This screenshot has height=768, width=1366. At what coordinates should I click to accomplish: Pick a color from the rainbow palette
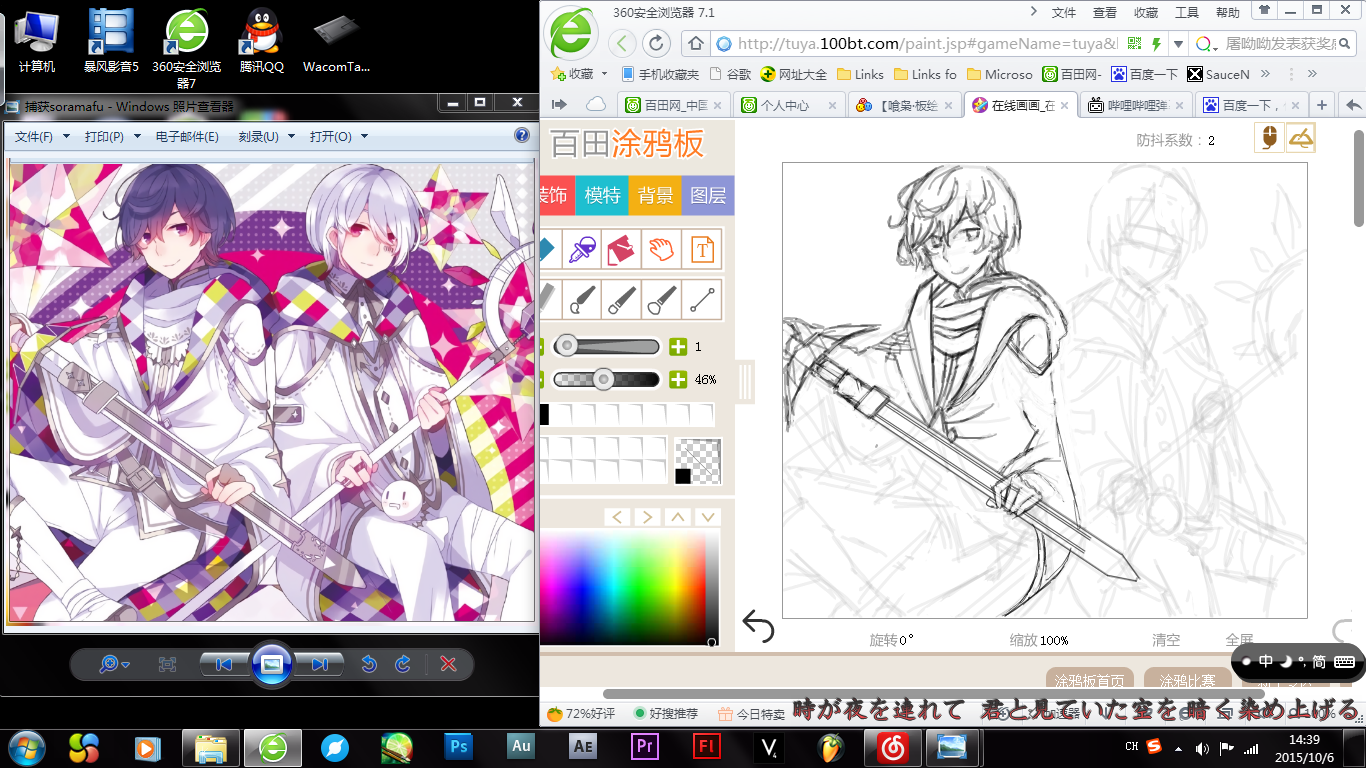(x=622, y=588)
